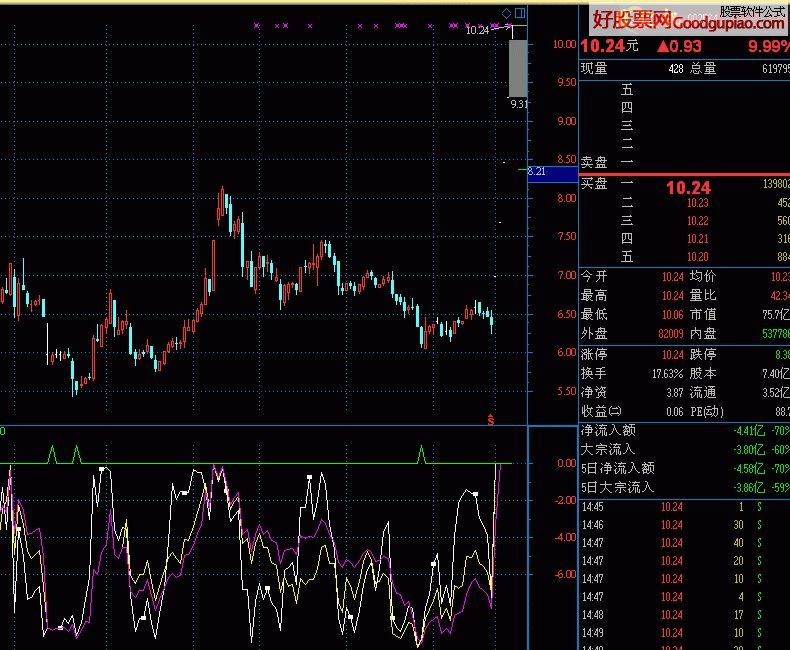Click the large bid-one price 10.24

688,188
